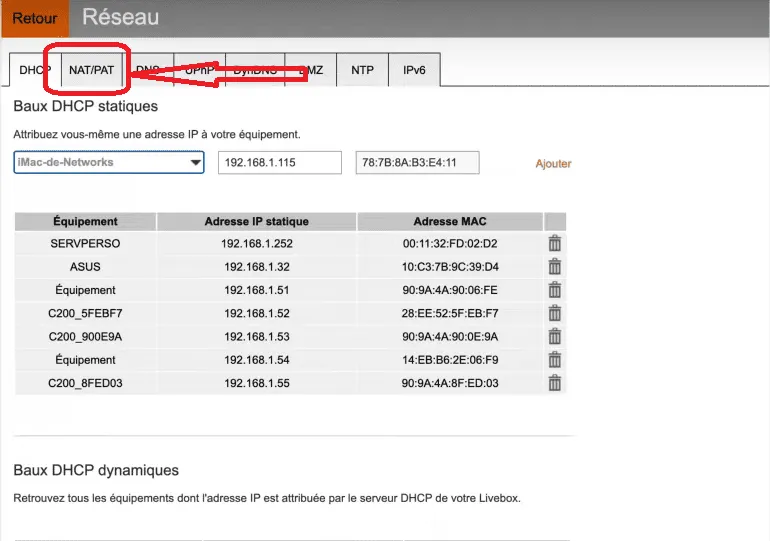Select the C200_5FEBF7 equipment cell
The image size is (770, 541).
85,313
